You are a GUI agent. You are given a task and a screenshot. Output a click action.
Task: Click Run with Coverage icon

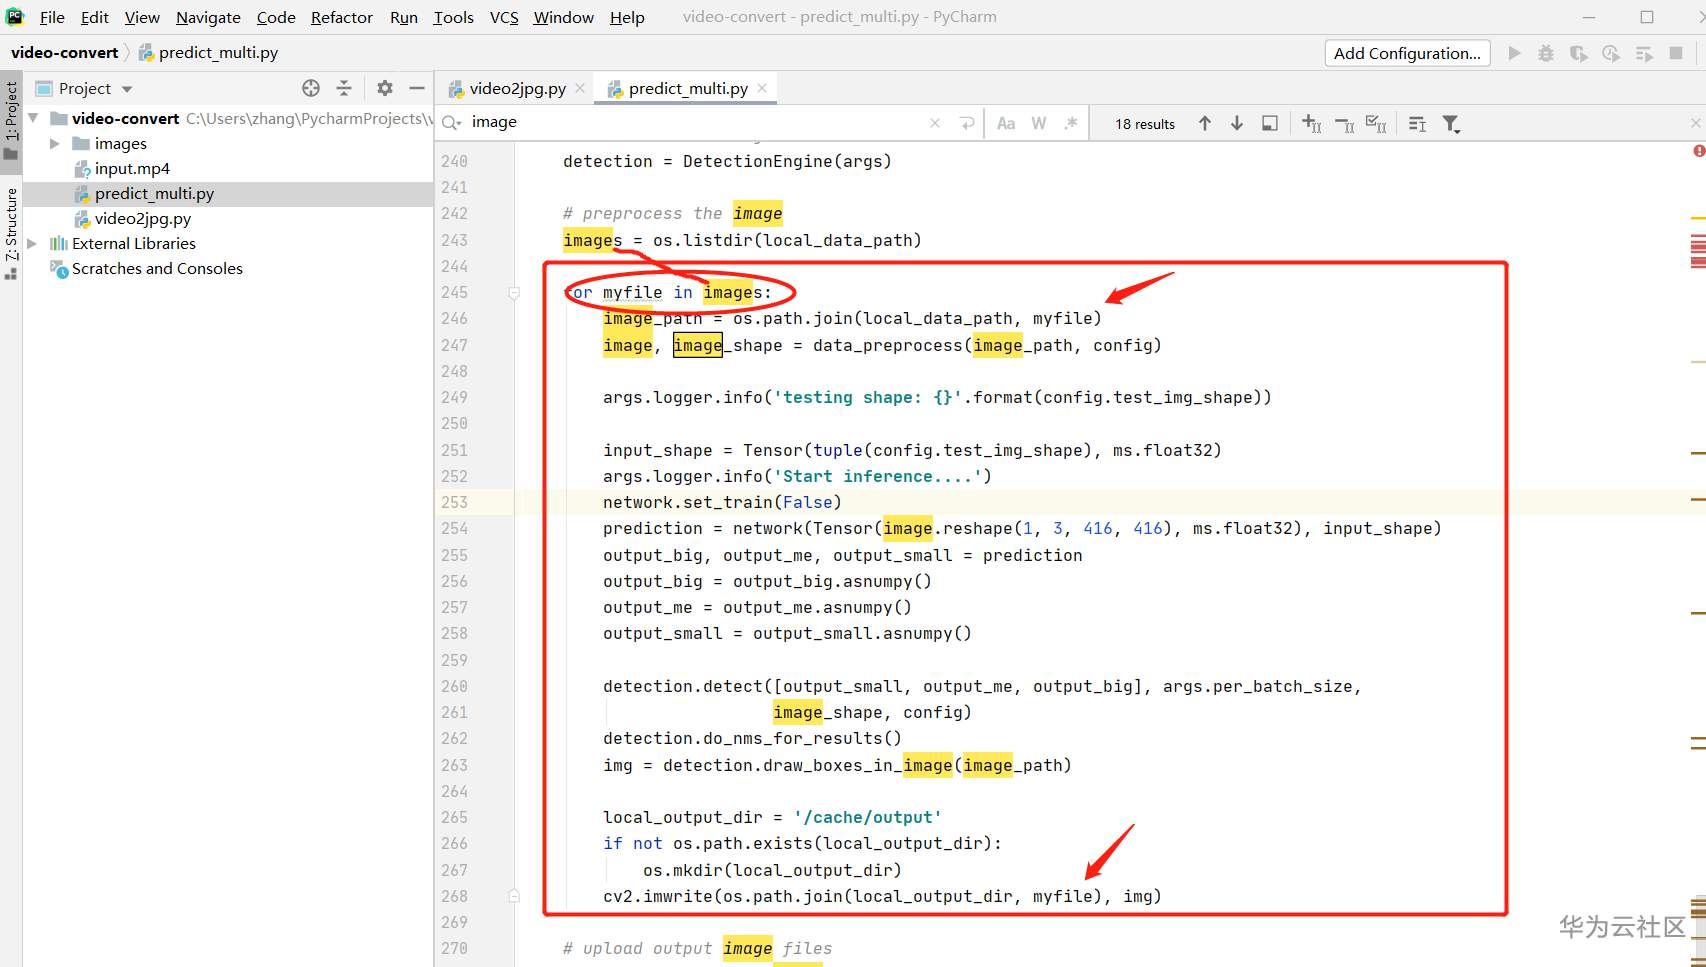[1579, 53]
